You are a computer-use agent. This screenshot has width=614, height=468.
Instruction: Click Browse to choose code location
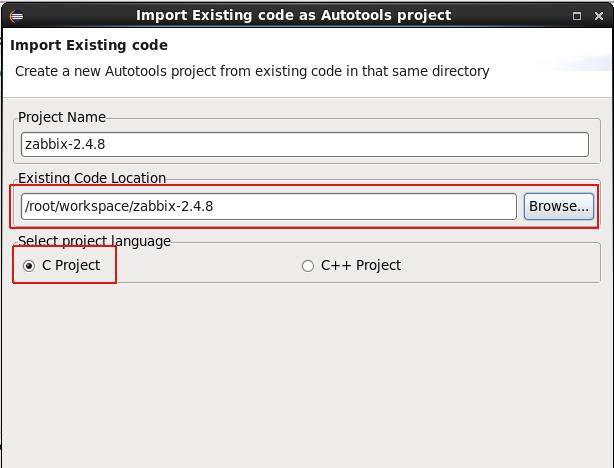pos(559,206)
